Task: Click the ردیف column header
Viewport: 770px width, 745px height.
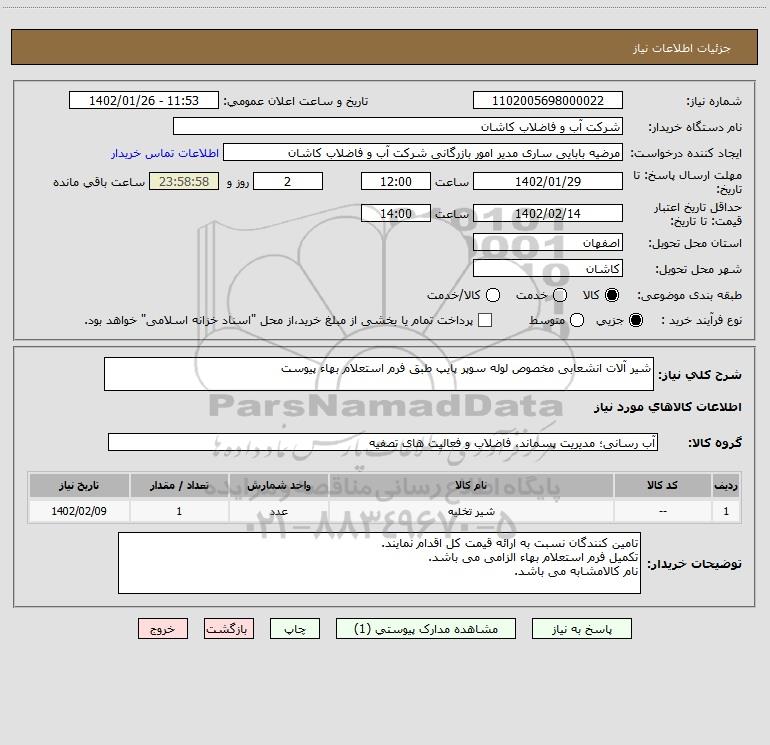Action: [x=726, y=486]
